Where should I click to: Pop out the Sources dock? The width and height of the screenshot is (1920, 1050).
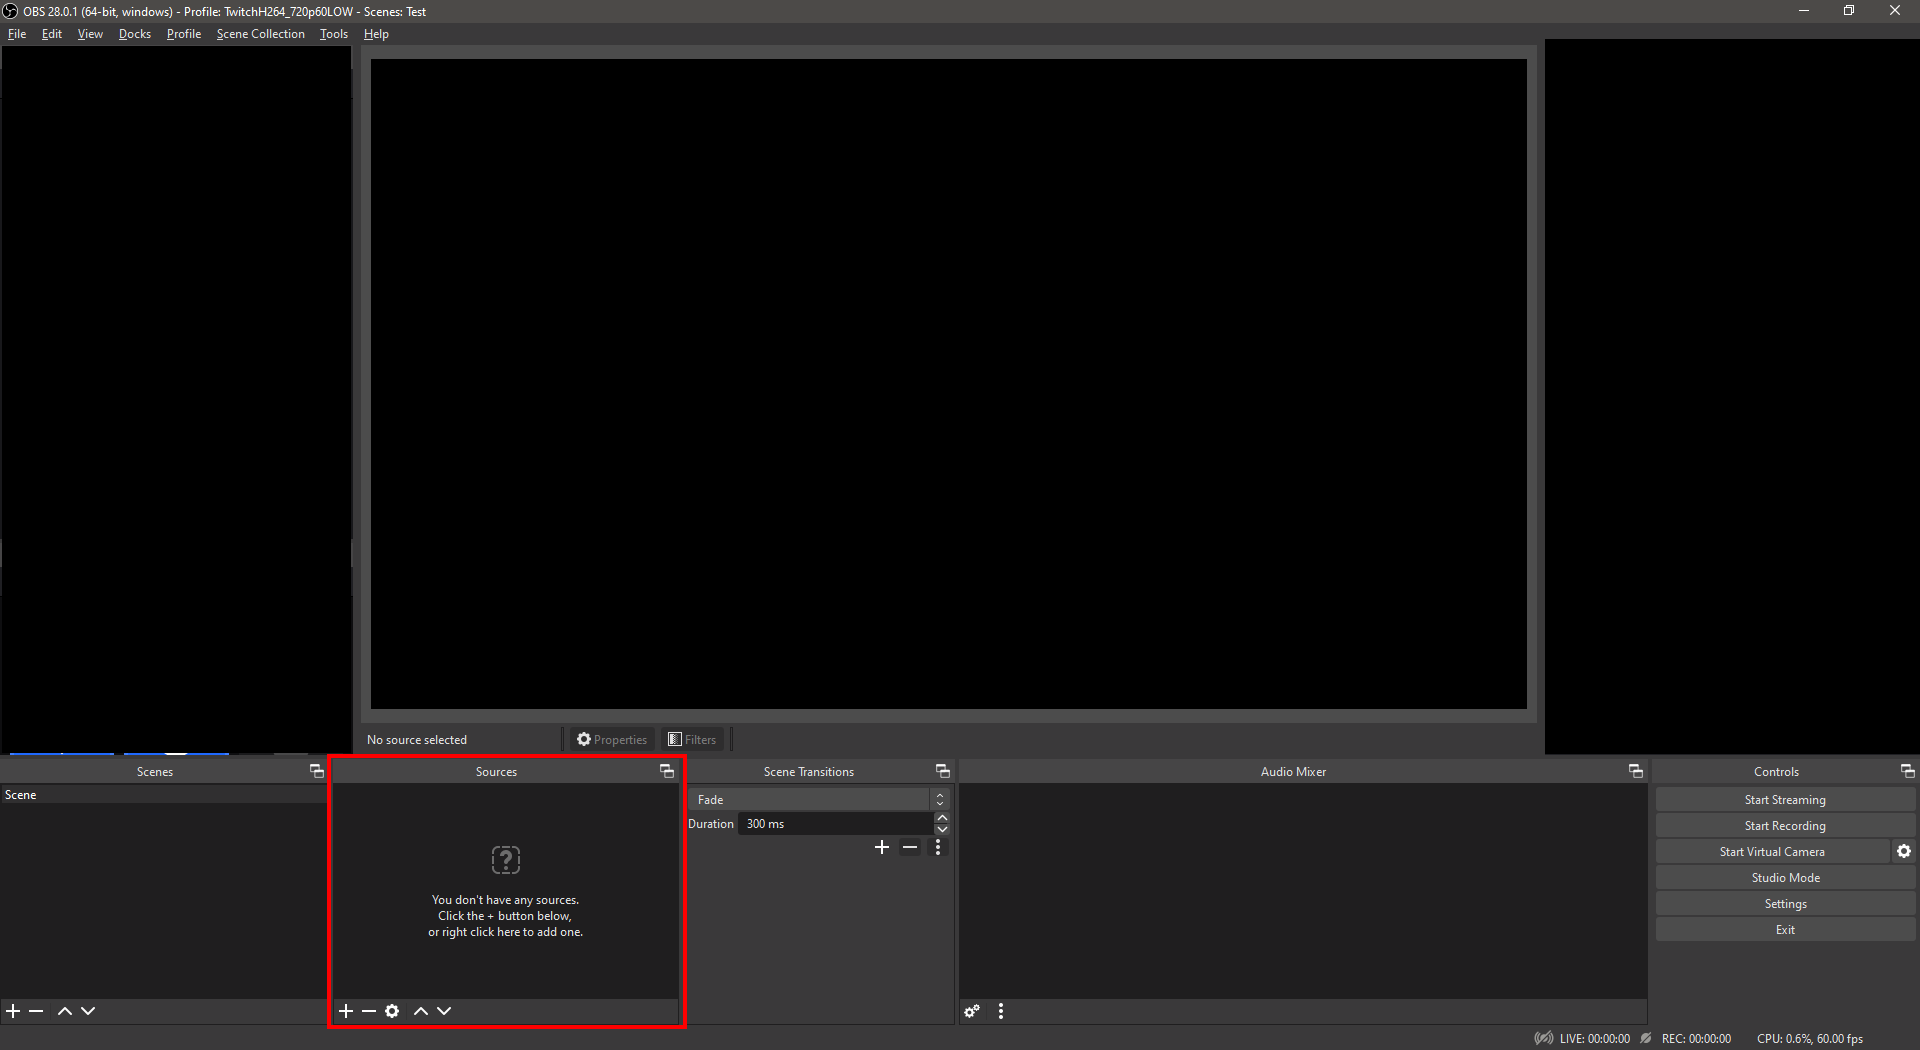point(666,771)
